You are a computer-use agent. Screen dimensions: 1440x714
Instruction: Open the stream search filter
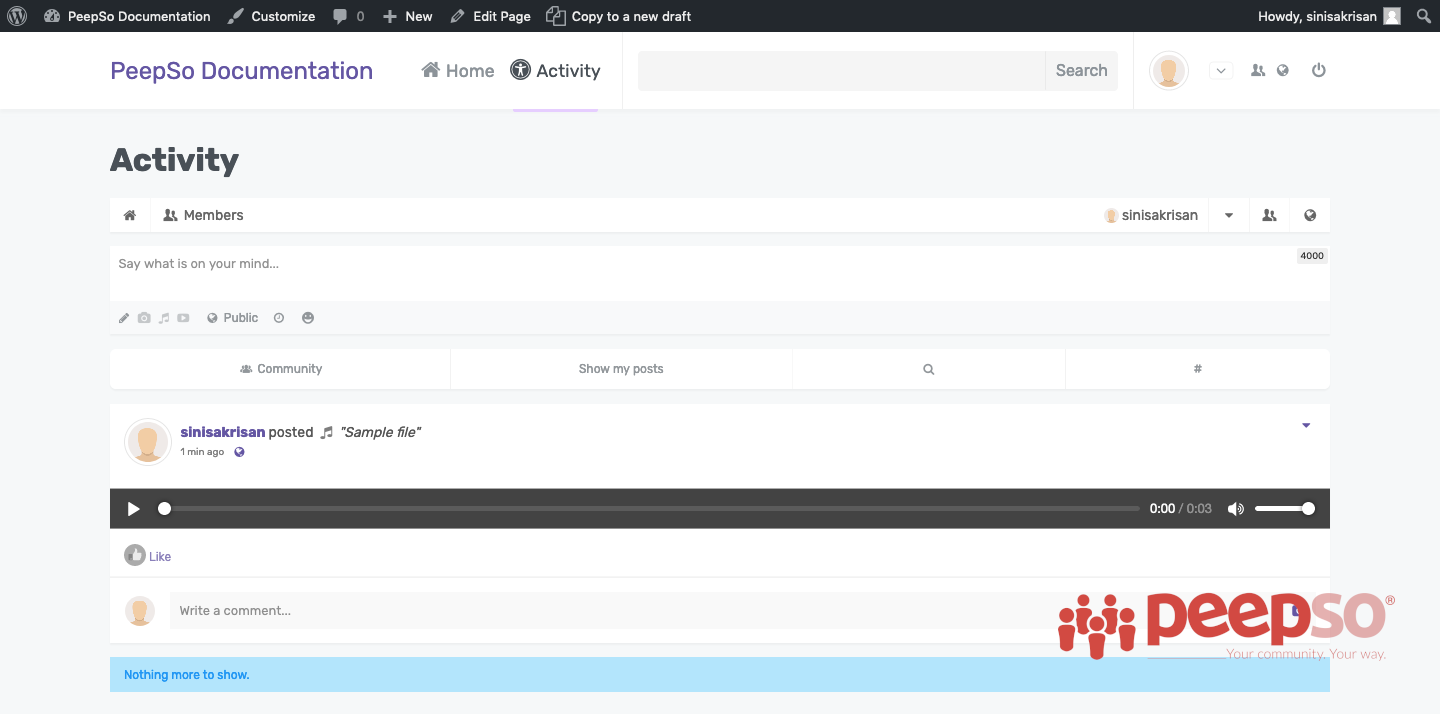coord(929,369)
